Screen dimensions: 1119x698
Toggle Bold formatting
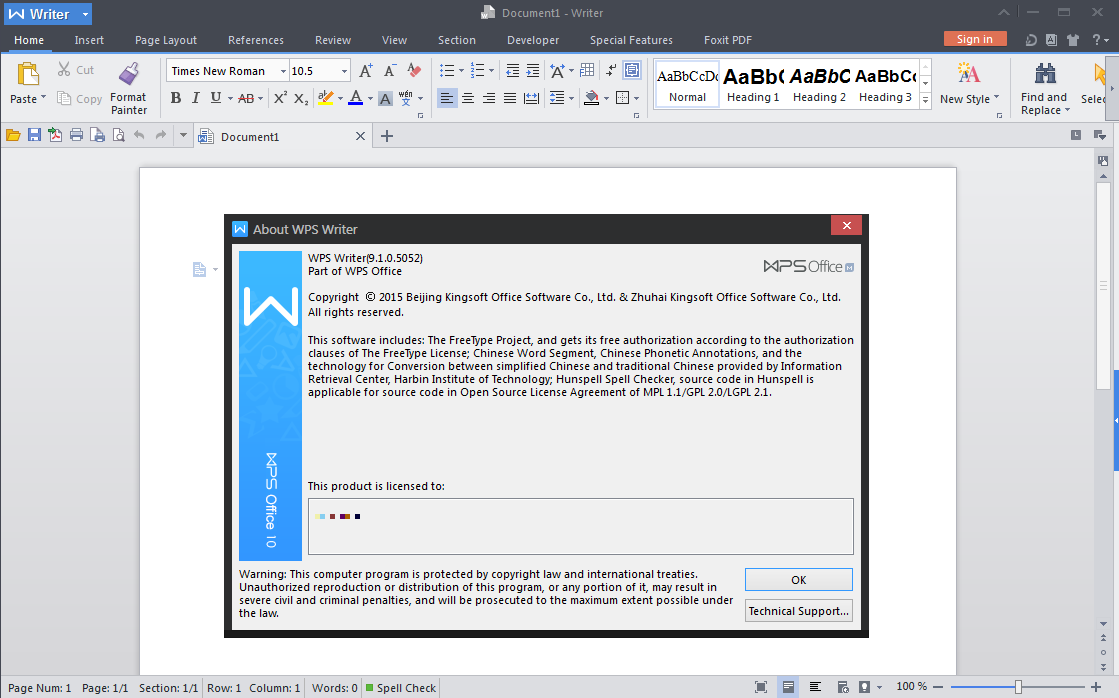coord(176,98)
